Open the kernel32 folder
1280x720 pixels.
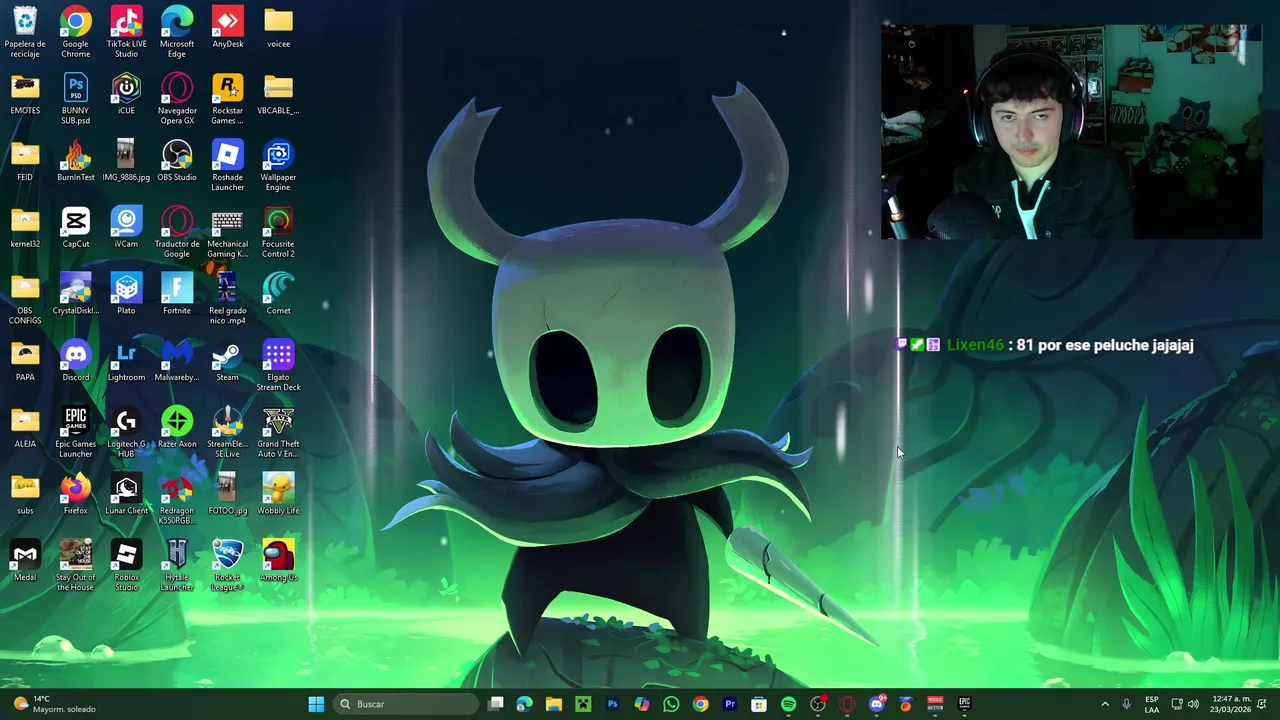pyautogui.click(x=25, y=228)
